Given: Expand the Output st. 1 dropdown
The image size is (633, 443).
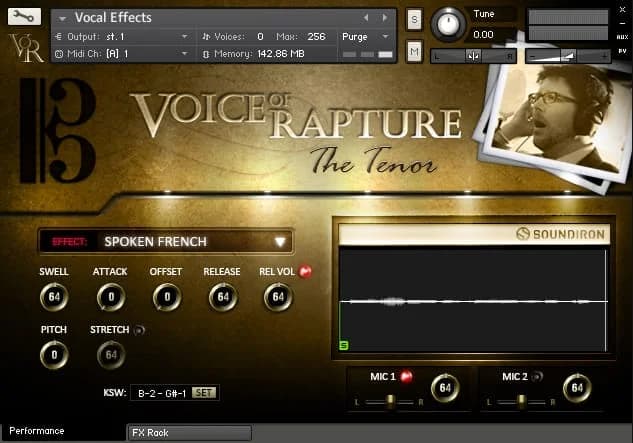Looking at the screenshot, I should 183,36.
